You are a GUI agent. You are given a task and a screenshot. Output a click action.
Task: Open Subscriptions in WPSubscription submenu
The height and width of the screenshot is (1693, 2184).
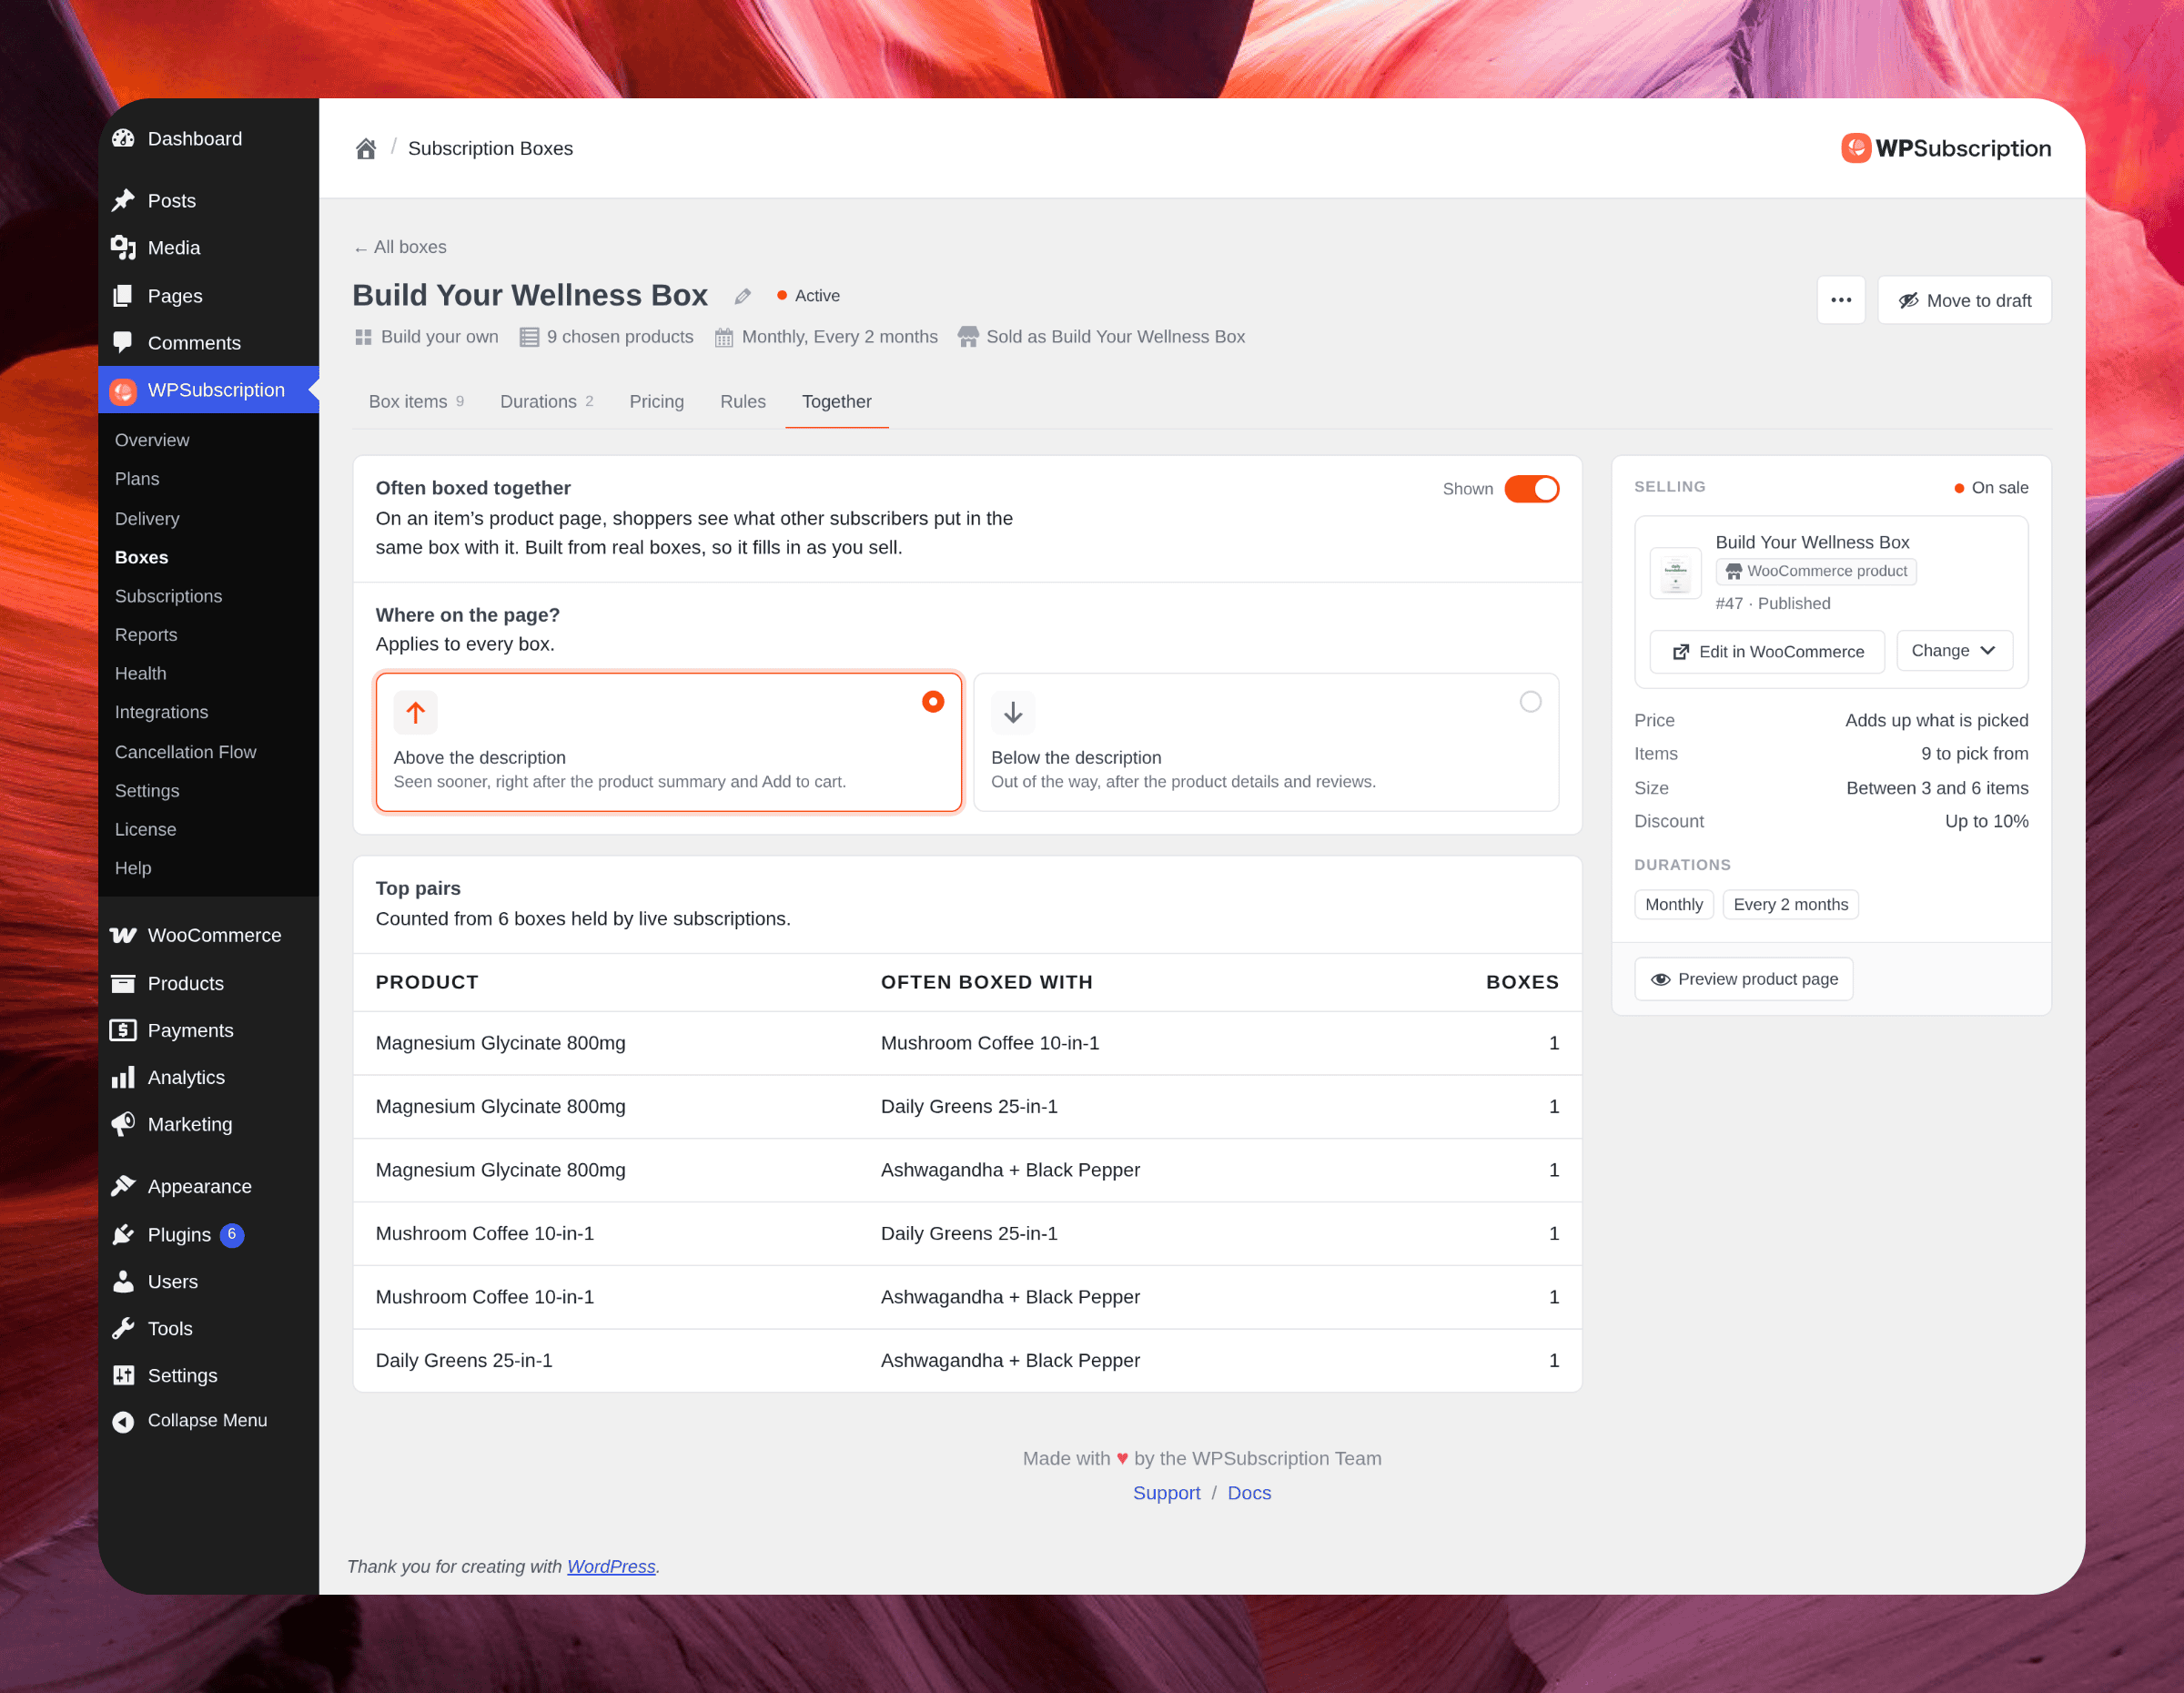pyautogui.click(x=168, y=596)
